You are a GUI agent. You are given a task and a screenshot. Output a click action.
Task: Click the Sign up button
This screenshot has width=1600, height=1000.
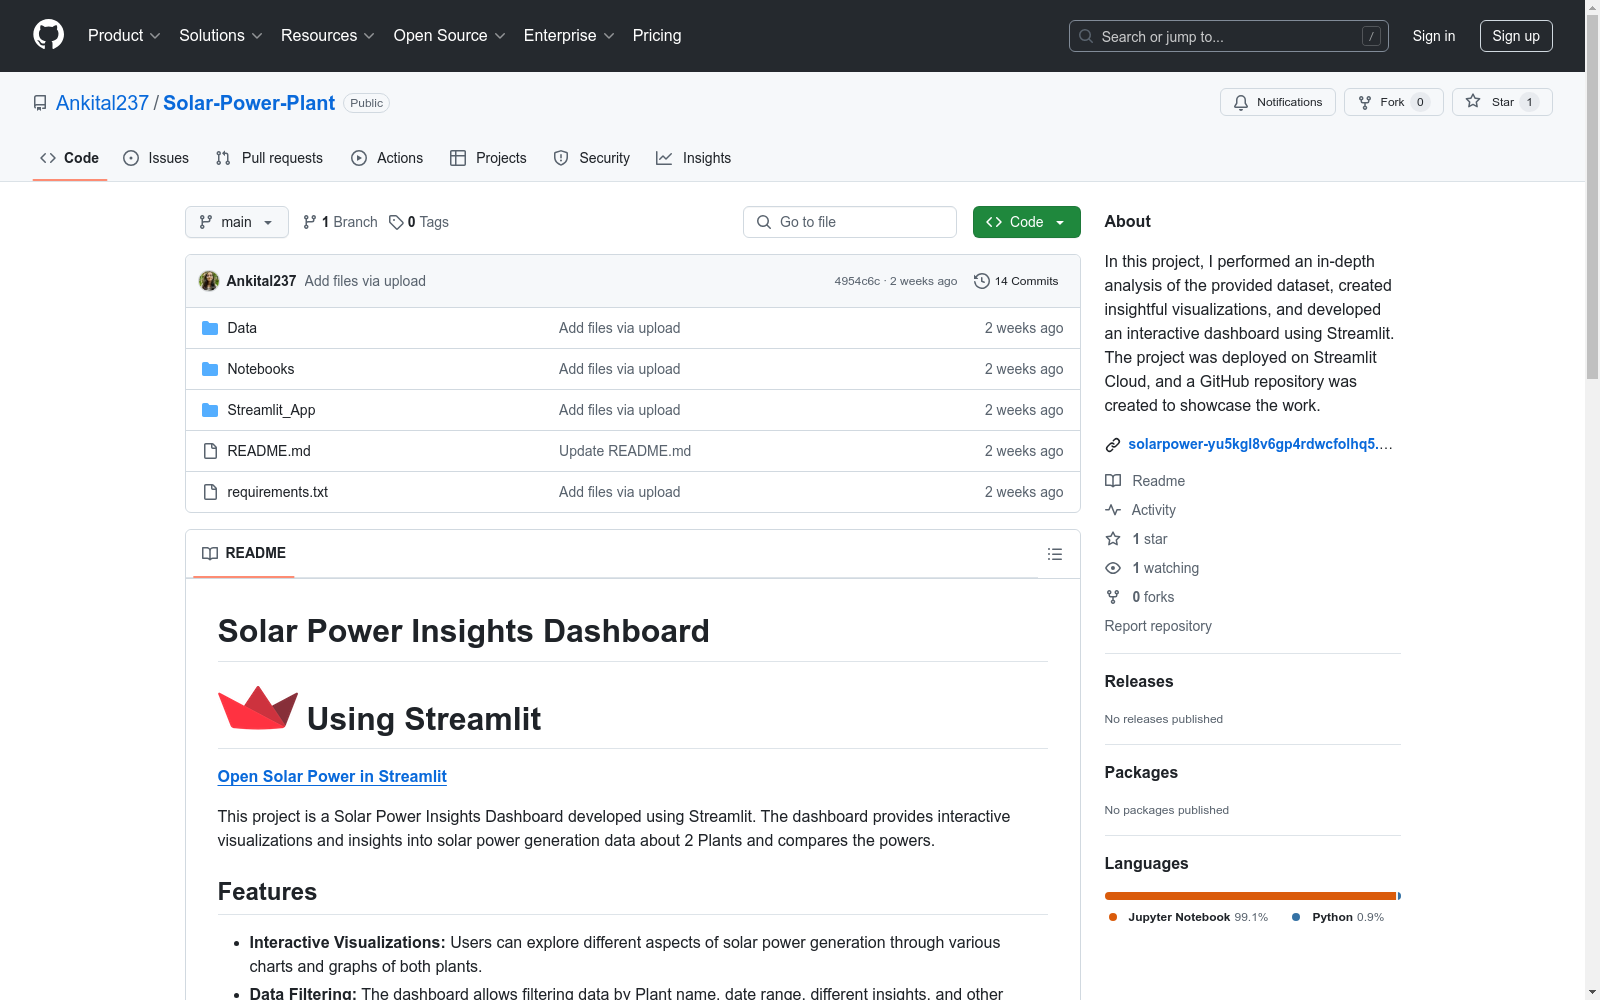[1516, 36]
